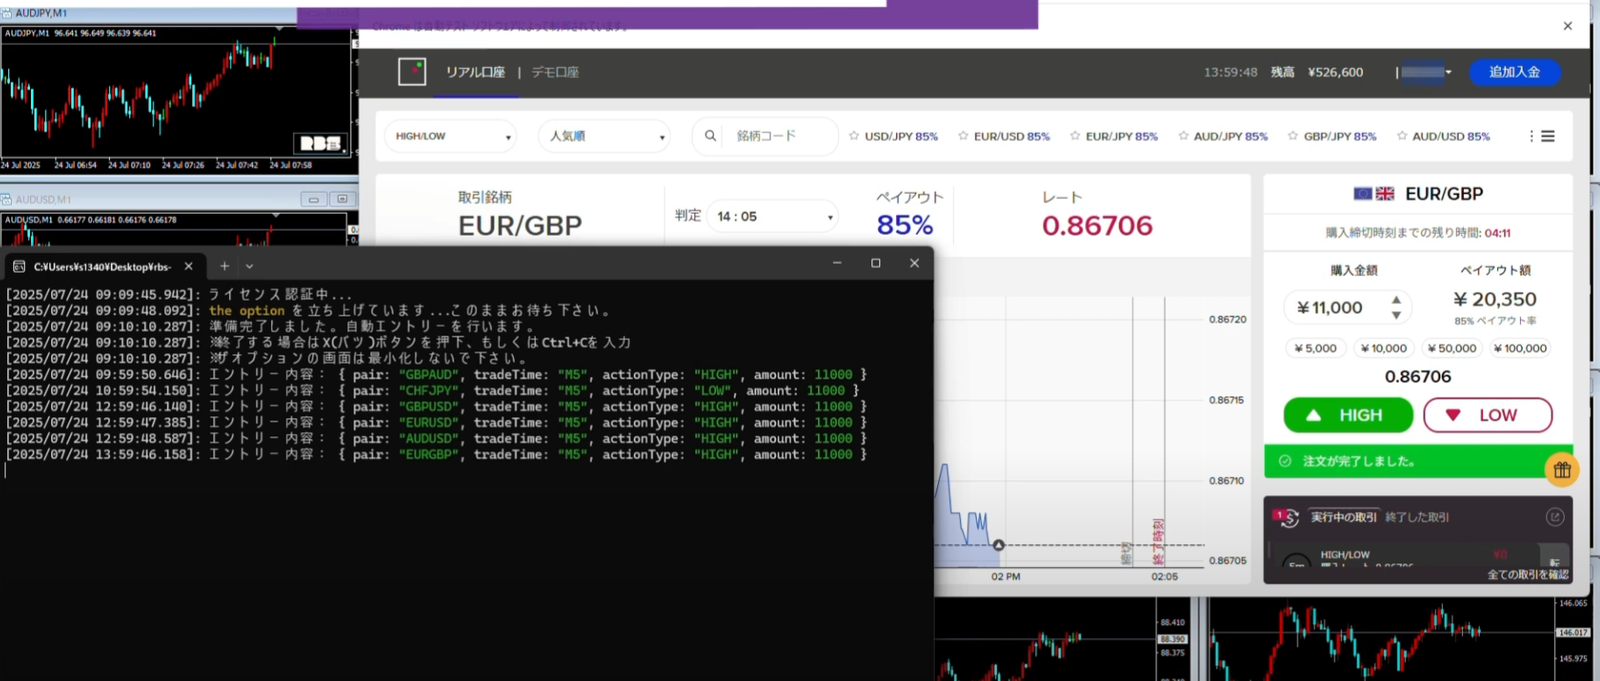
Task: Open the terminal tab list chevron dropdown
Action: click(250, 266)
